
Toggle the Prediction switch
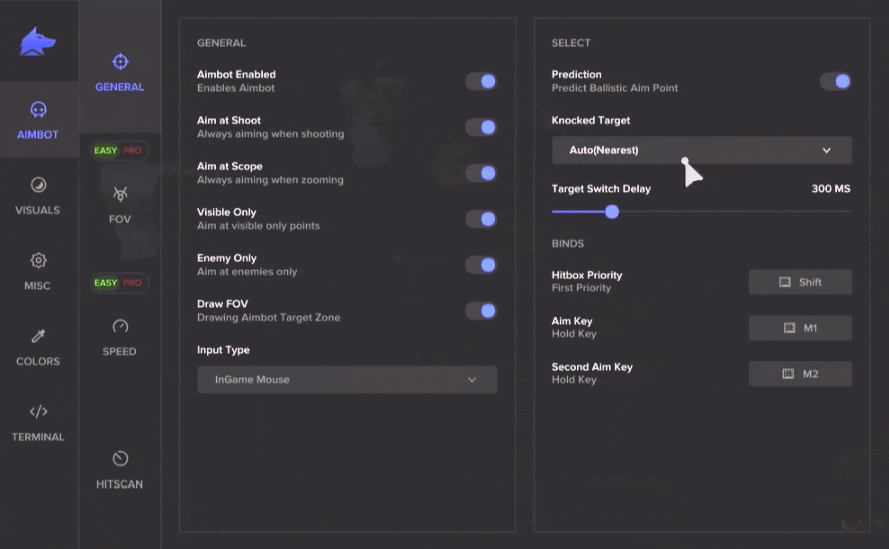tap(836, 81)
